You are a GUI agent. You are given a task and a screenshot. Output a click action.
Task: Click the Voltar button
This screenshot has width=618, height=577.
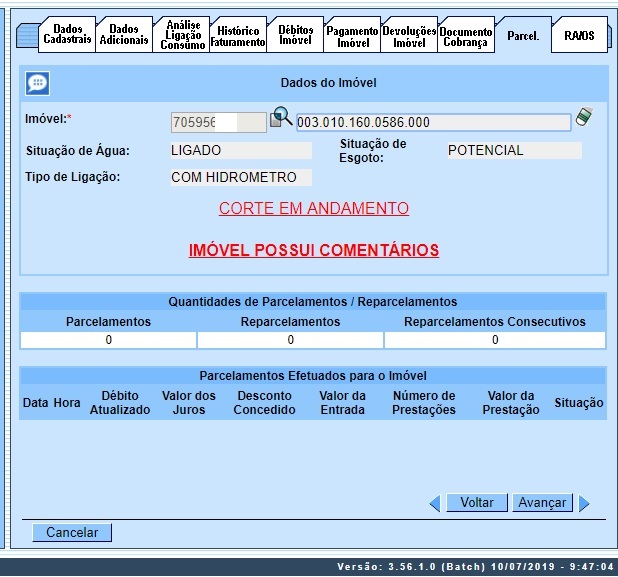pyautogui.click(x=477, y=503)
